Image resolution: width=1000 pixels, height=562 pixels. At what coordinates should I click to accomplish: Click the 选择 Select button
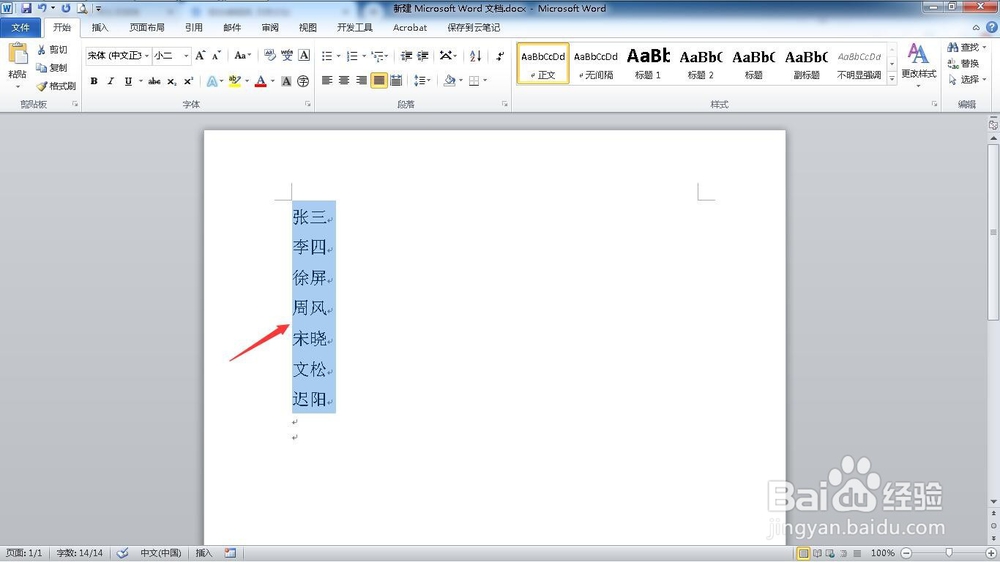click(967, 79)
